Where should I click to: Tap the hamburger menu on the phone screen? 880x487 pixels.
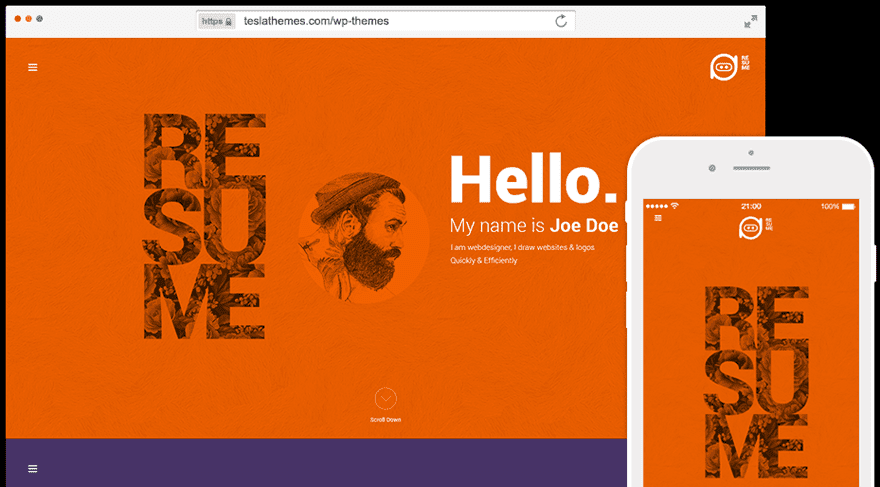[x=658, y=217]
